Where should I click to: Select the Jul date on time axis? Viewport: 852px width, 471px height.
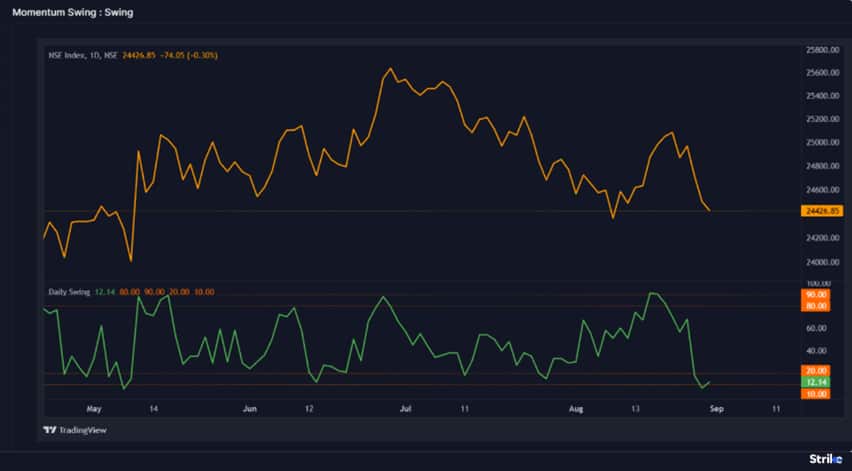[406, 409]
